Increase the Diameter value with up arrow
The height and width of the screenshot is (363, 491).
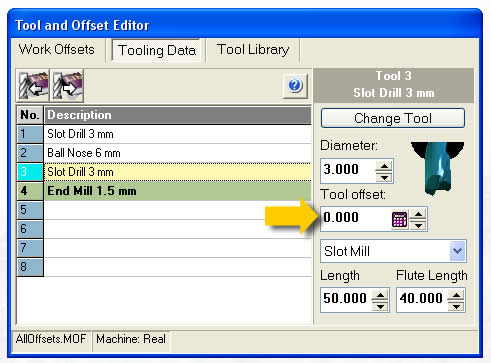click(384, 166)
